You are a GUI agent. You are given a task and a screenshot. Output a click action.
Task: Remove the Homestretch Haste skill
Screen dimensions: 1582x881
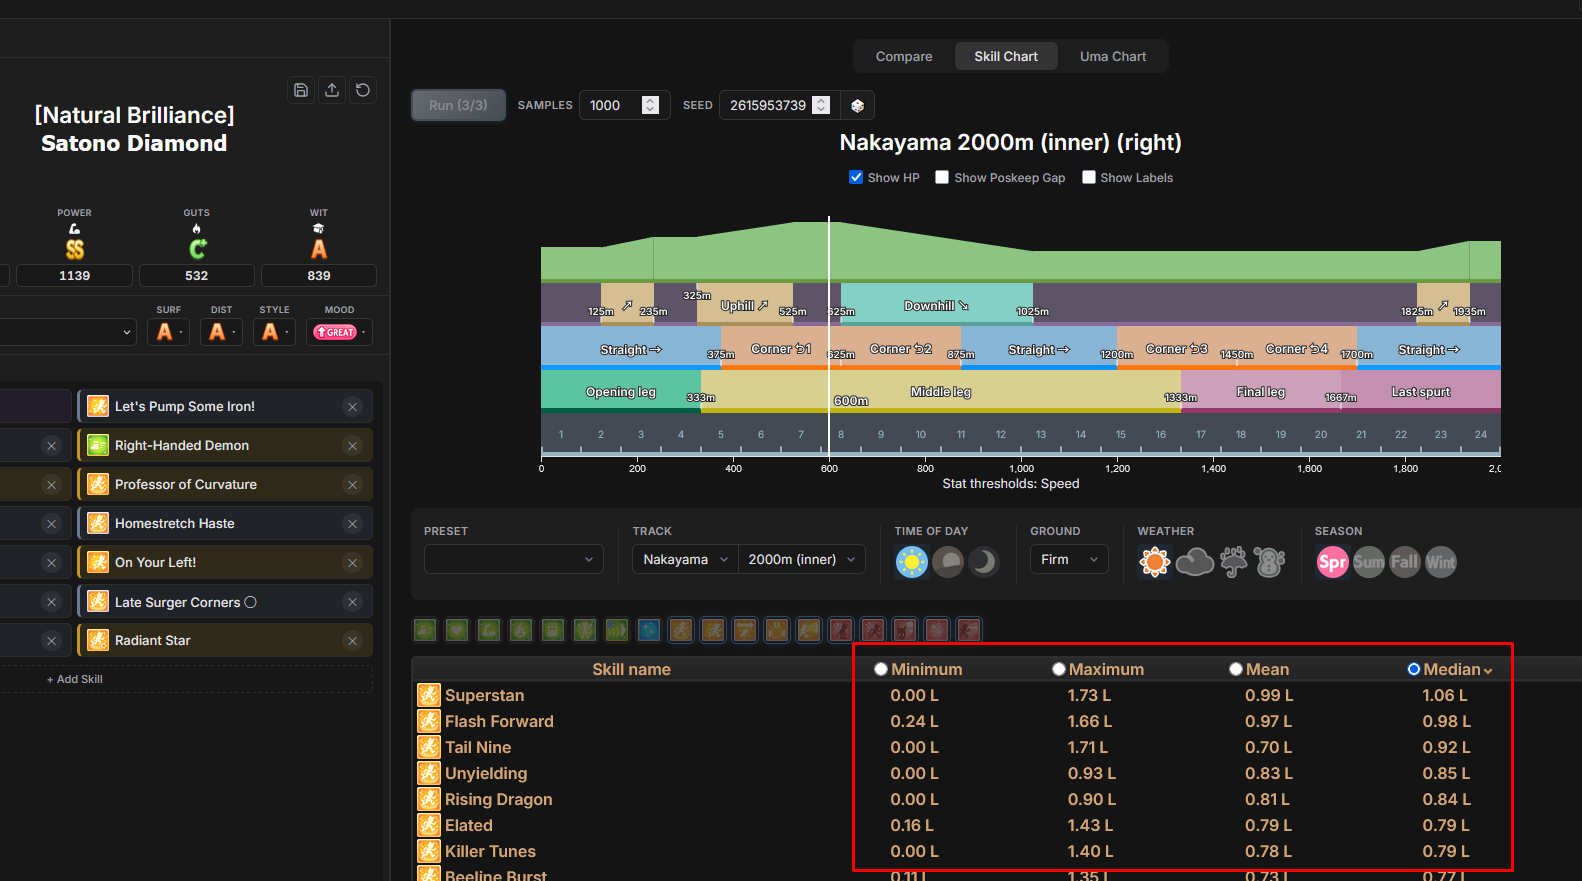tap(352, 524)
